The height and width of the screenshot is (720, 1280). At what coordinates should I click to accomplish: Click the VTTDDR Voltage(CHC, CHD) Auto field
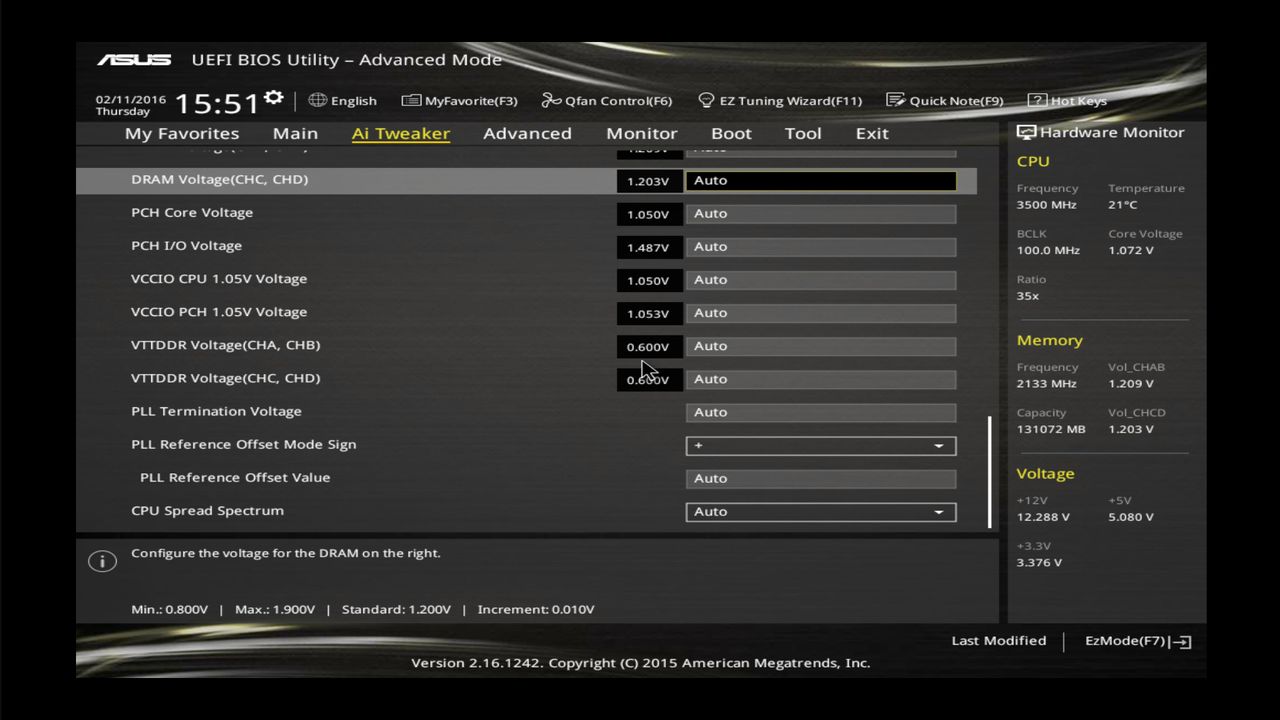pyautogui.click(x=821, y=378)
